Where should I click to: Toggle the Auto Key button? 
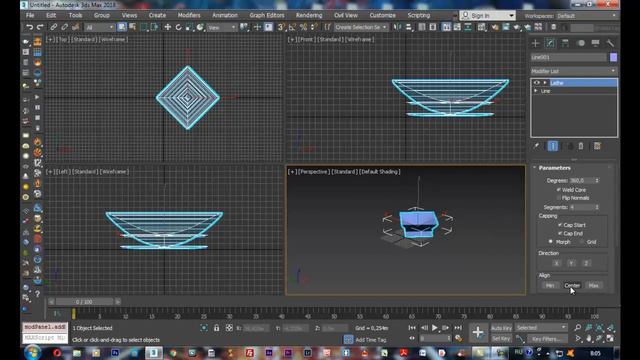[501, 328]
